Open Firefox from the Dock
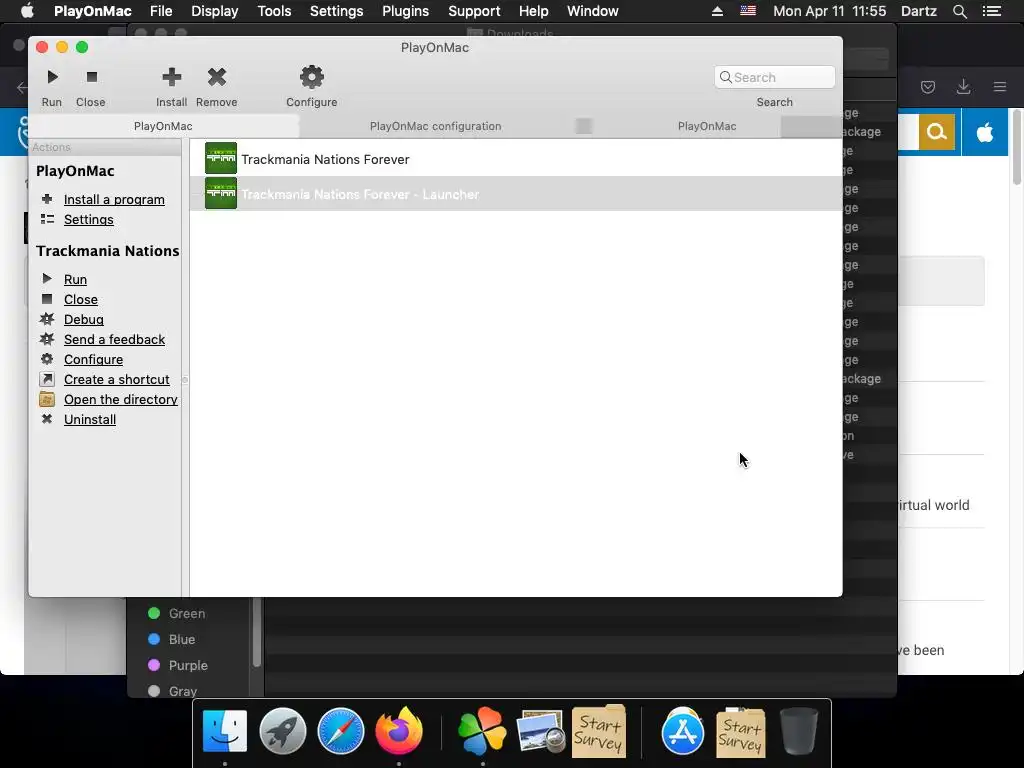Screen dimensions: 1024x768 398,731
